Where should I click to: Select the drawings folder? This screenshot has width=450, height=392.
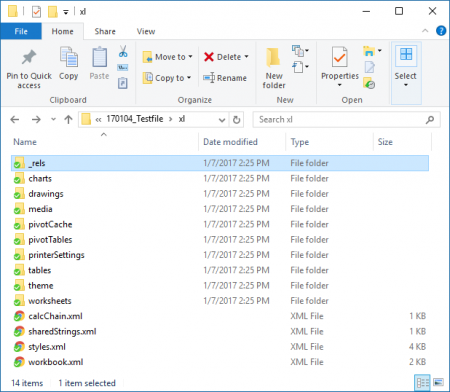coord(220,194)
